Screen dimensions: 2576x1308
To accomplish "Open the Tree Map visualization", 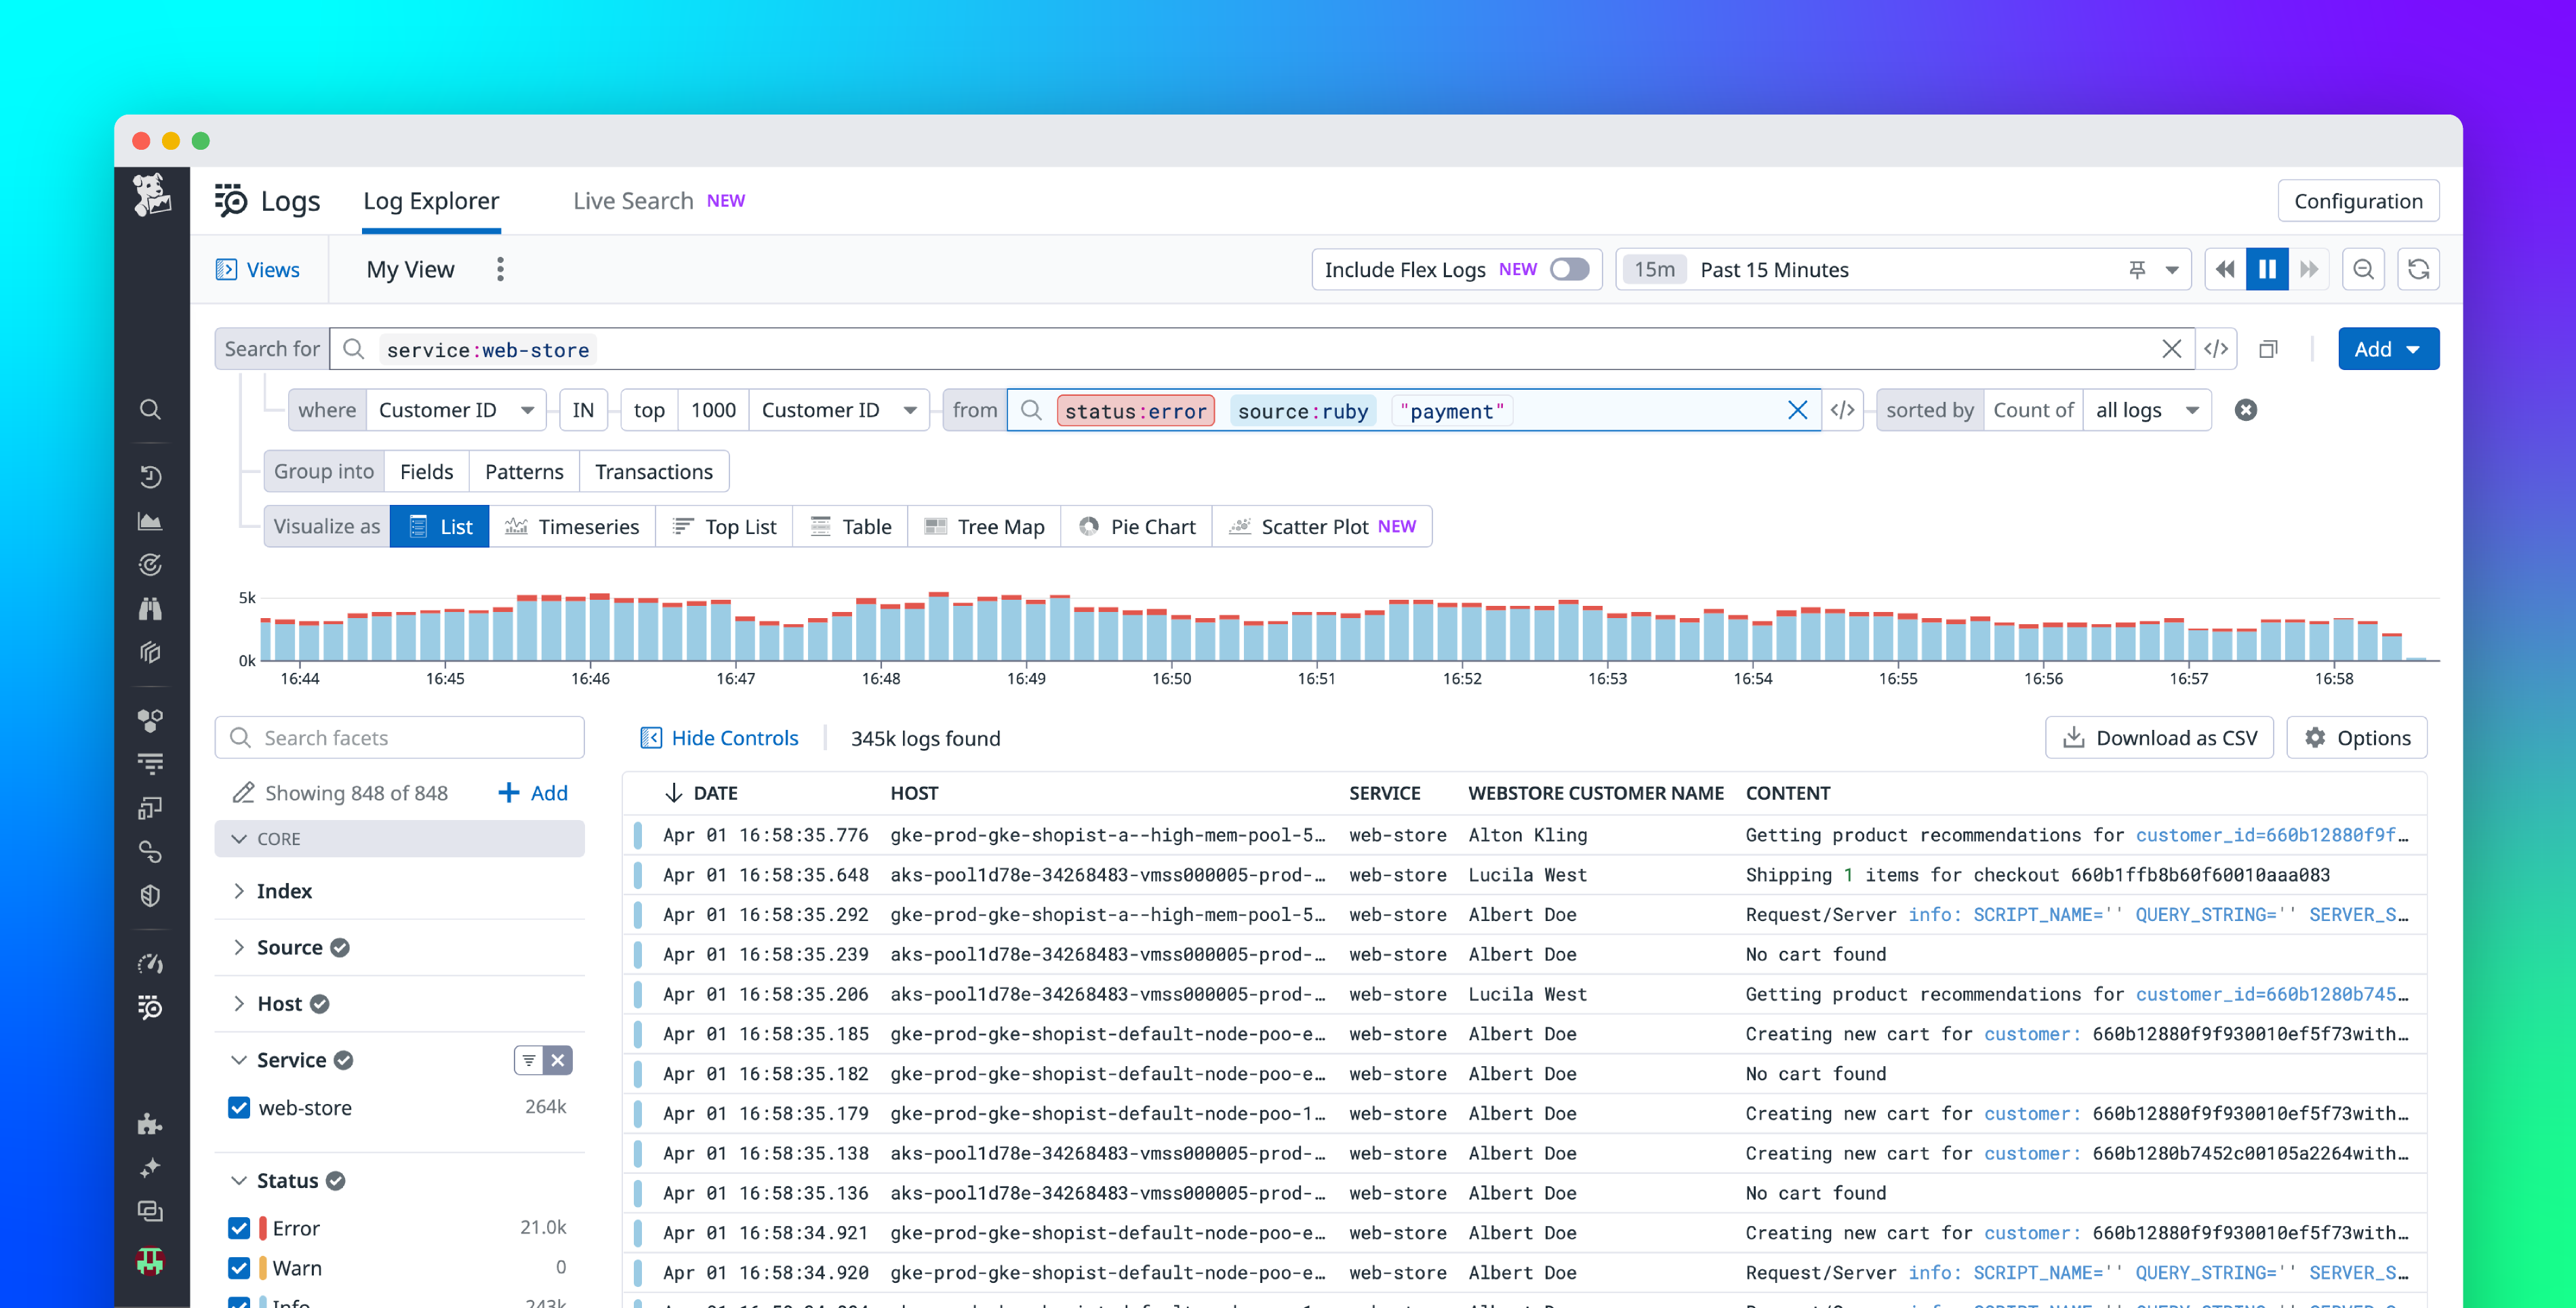I will 984,526.
